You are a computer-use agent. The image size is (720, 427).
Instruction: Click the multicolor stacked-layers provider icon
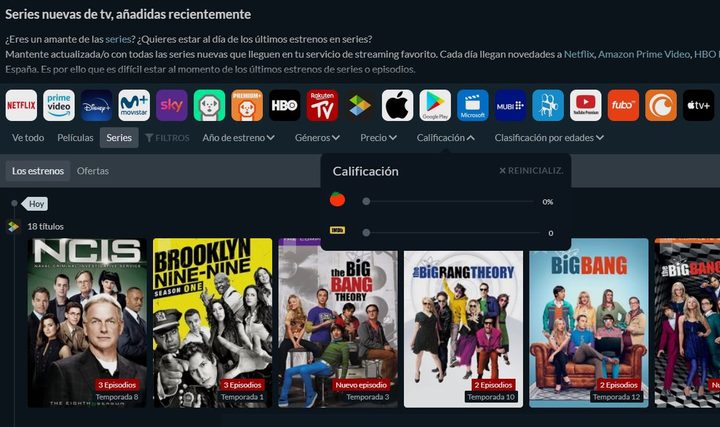point(360,105)
